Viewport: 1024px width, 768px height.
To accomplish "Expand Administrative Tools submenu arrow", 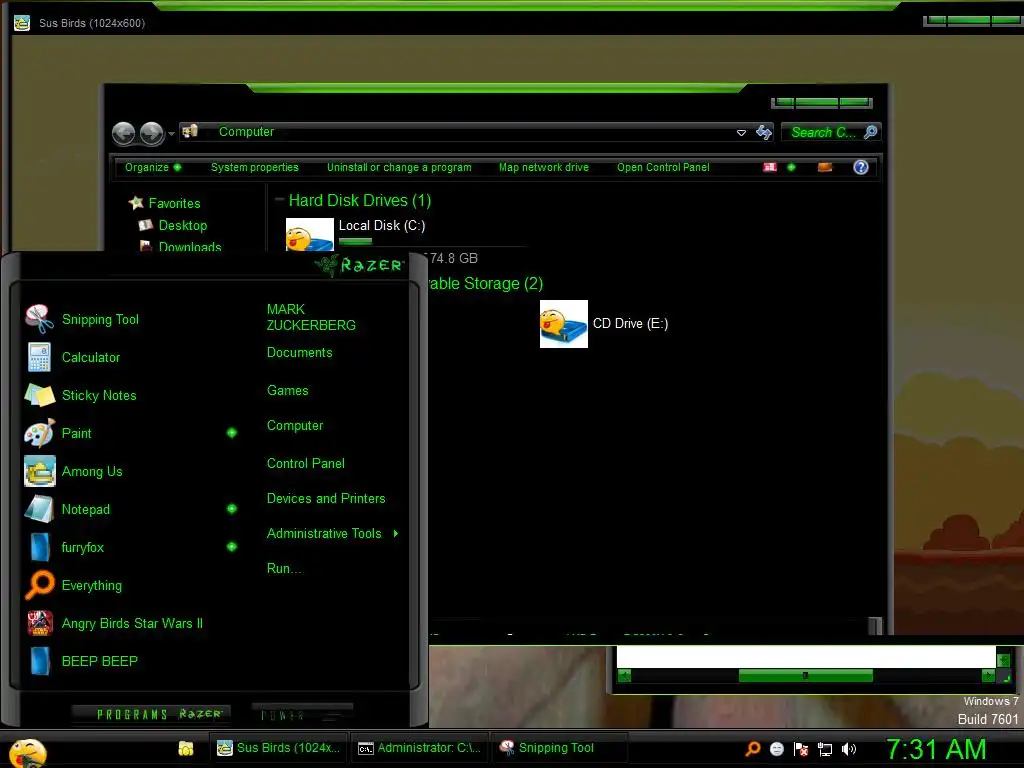I will tap(396, 534).
